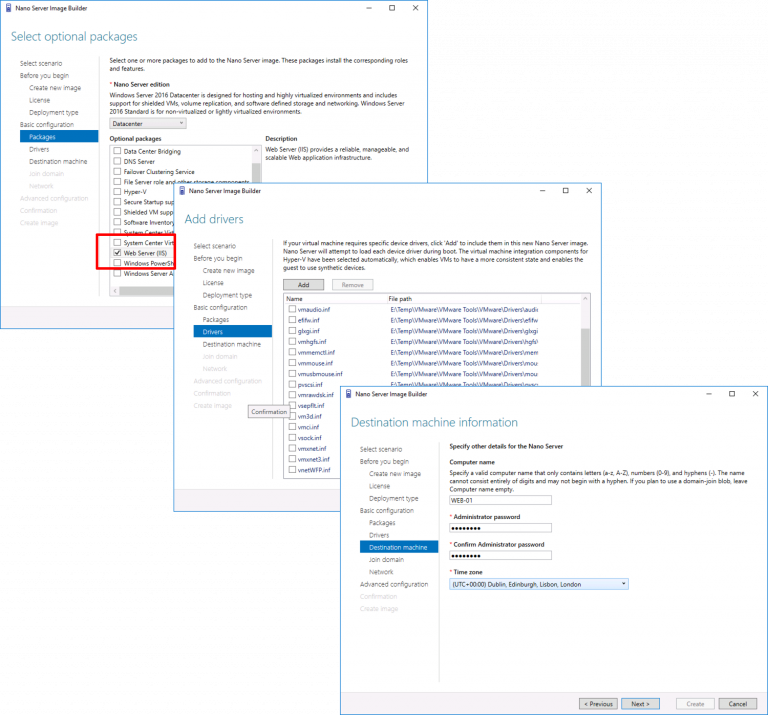
Task: Select the vmhgfs.inf driver row
Action: (413, 341)
